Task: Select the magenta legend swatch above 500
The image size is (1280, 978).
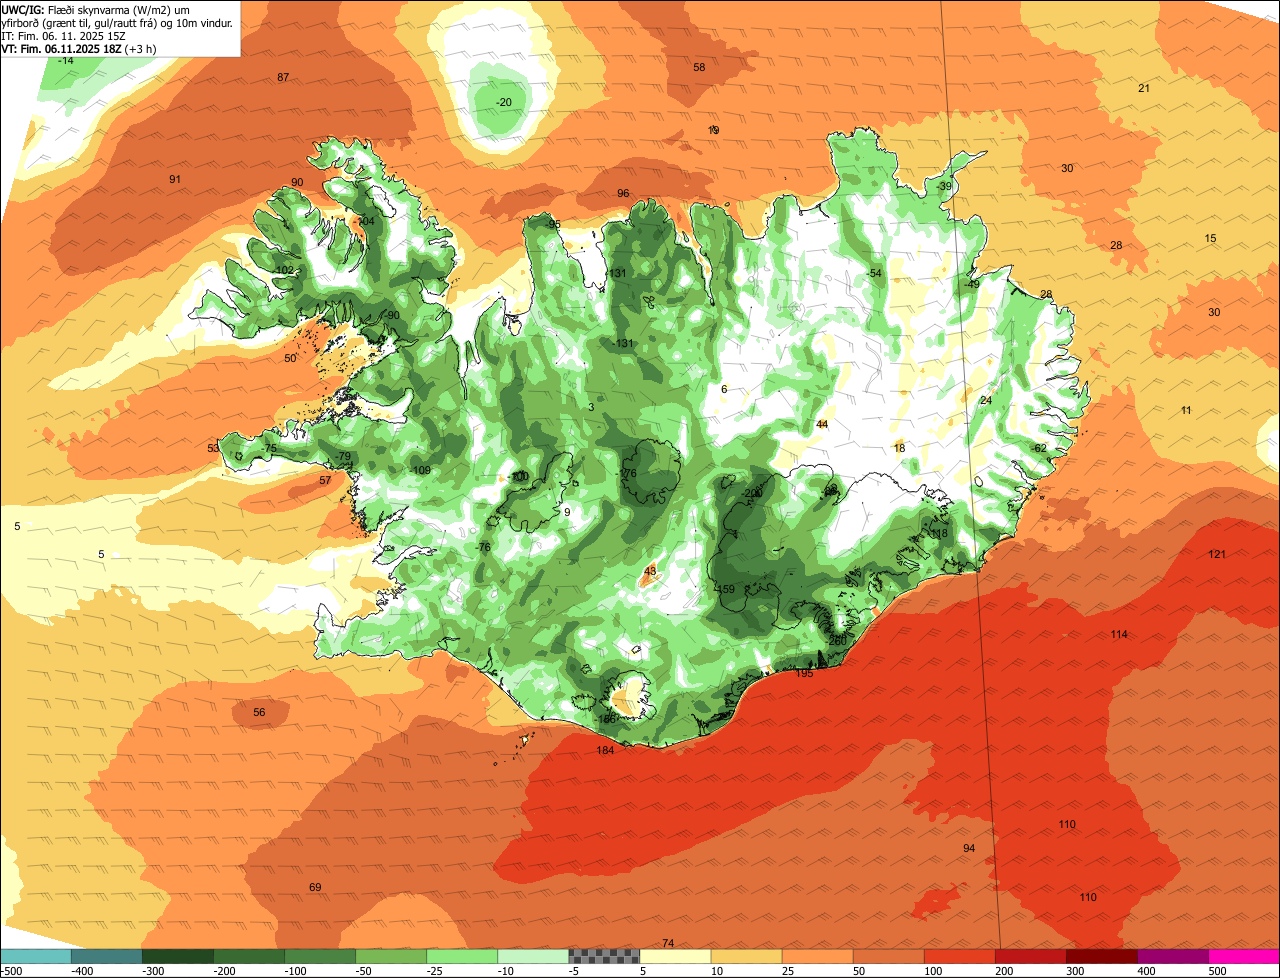Action: click(x=1244, y=956)
